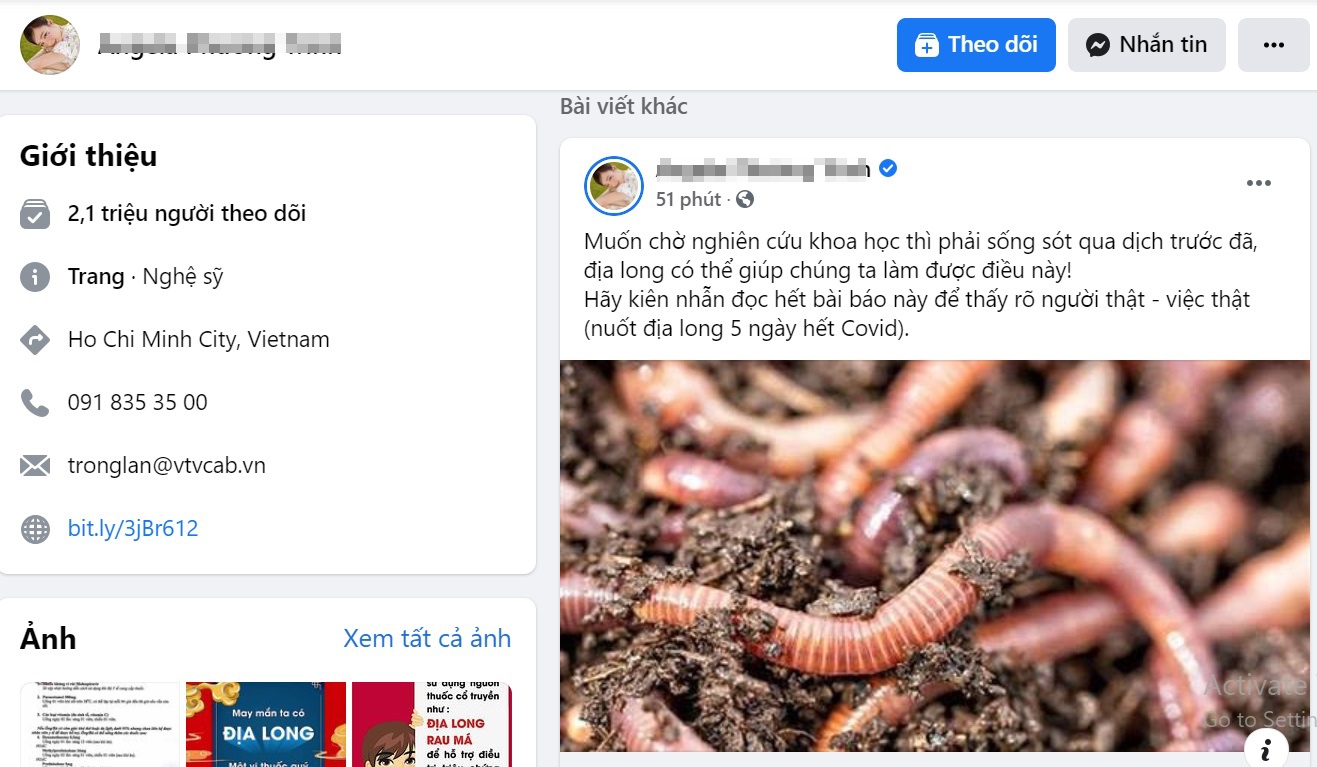The image size is (1317, 767).
Task: Click the Trang info icon
Action: coord(35,277)
